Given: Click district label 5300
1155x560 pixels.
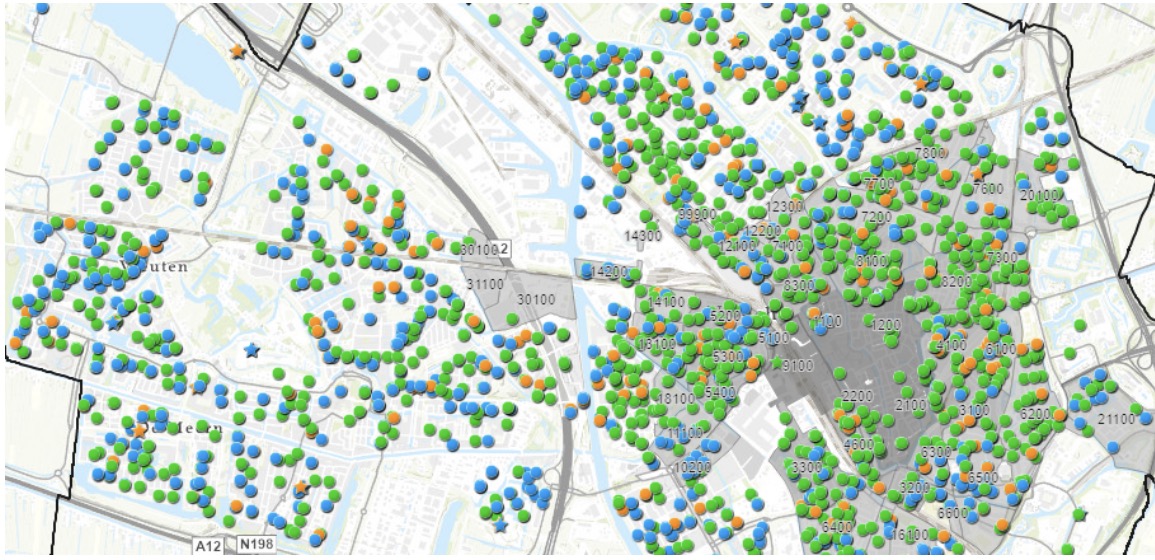Looking at the screenshot, I should tap(728, 357).
